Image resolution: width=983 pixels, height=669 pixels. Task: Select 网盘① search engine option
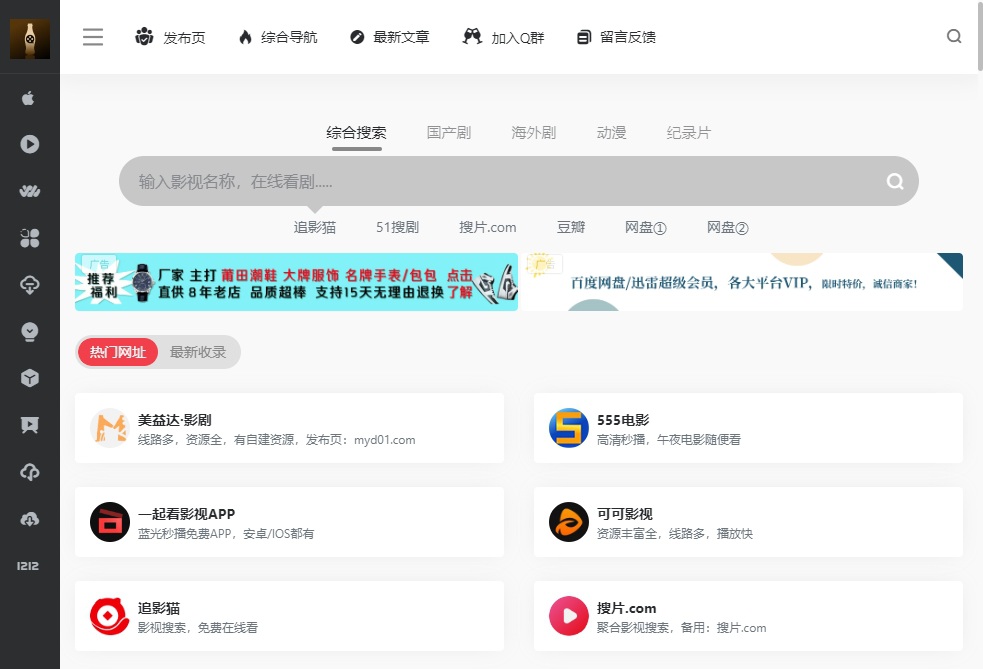tap(646, 227)
